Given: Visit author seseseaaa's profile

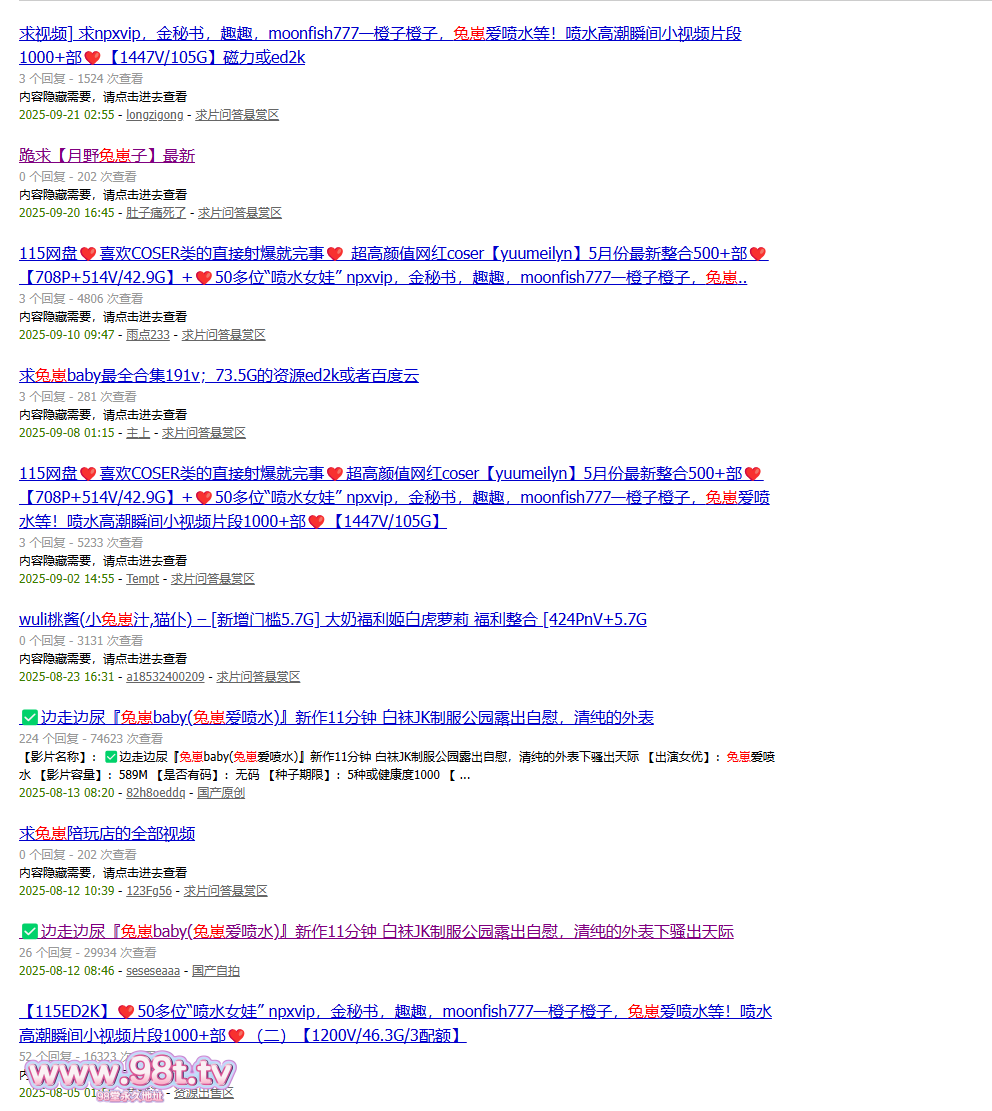Looking at the screenshot, I should pos(153,971).
